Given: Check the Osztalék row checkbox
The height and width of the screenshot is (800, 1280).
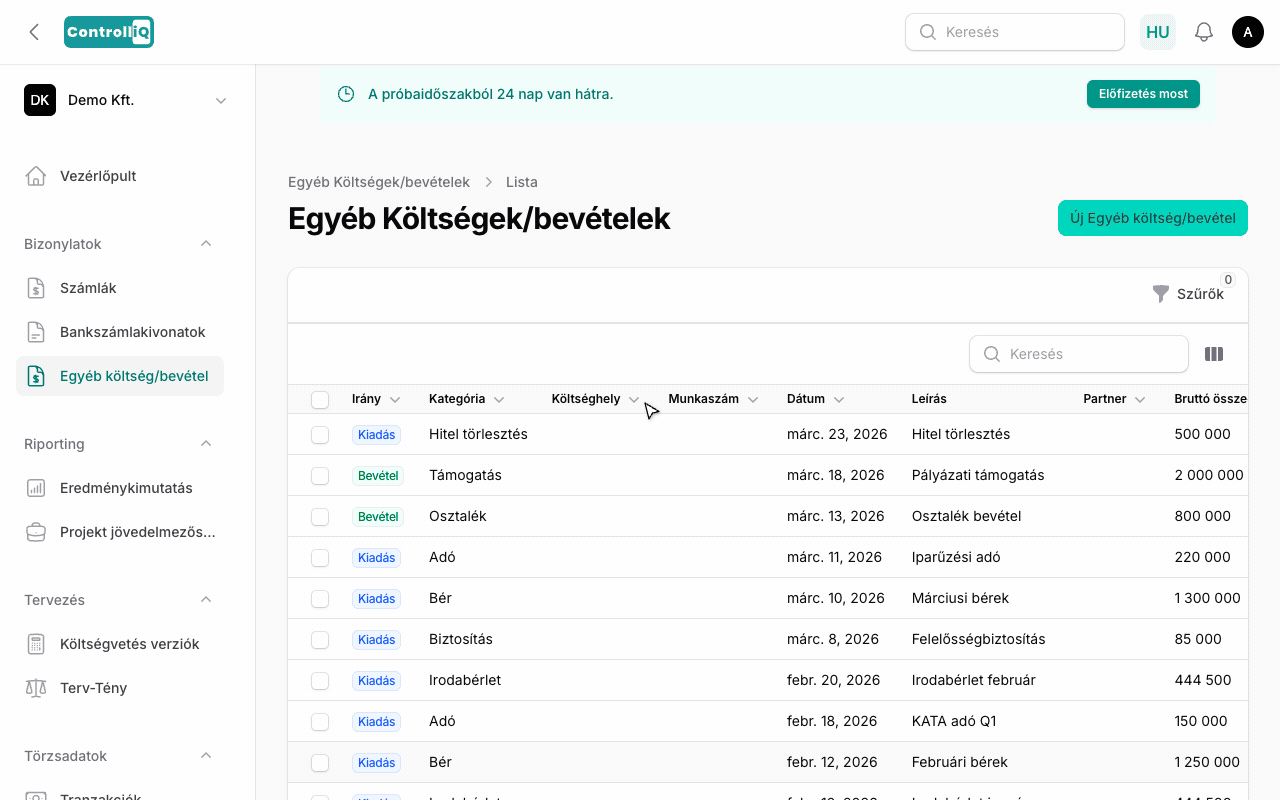Looking at the screenshot, I should coord(320,517).
